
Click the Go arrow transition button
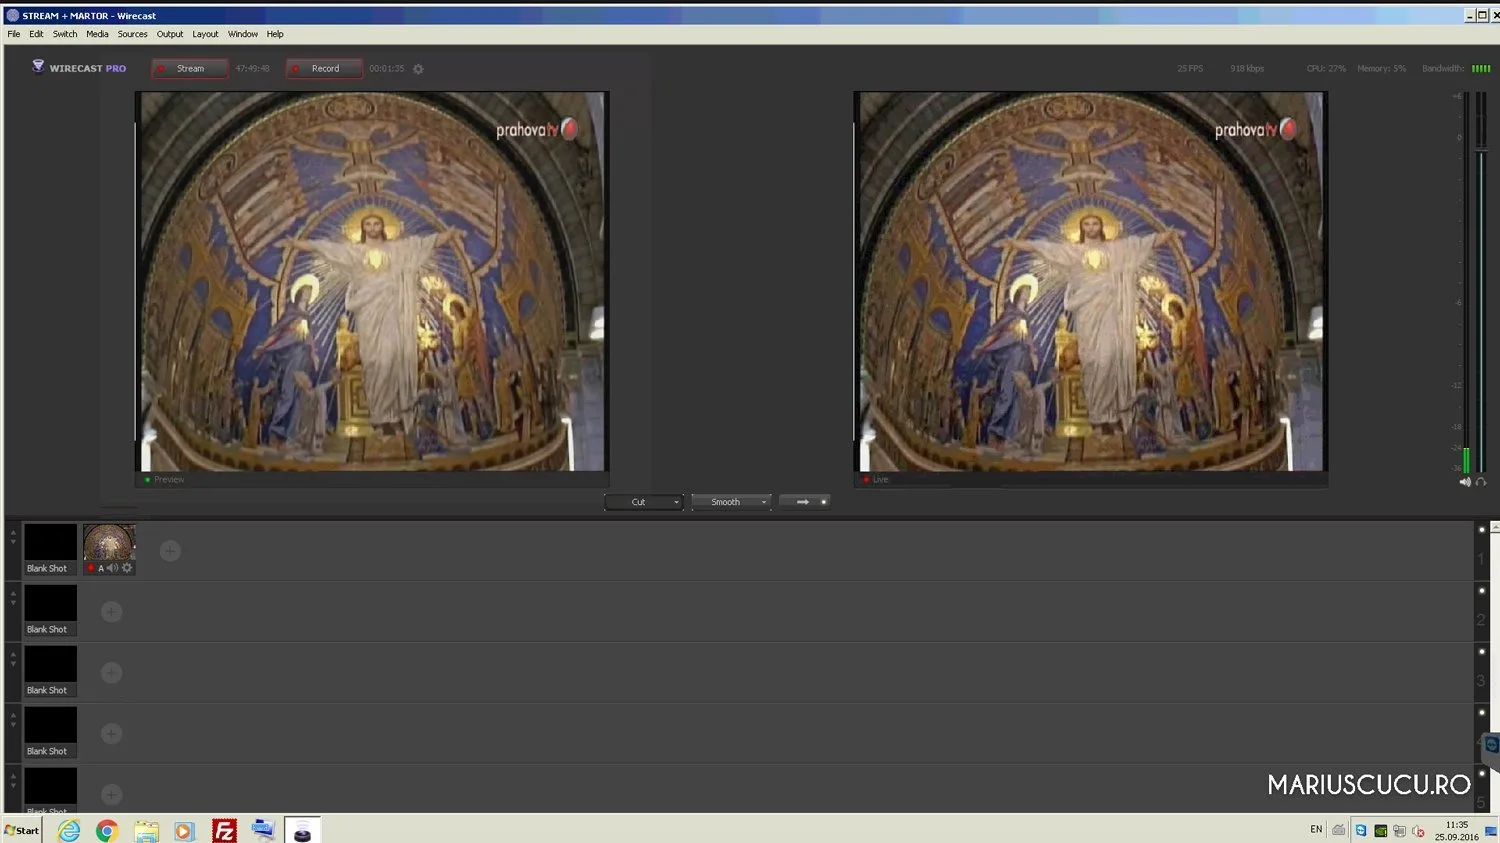pyautogui.click(x=801, y=502)
